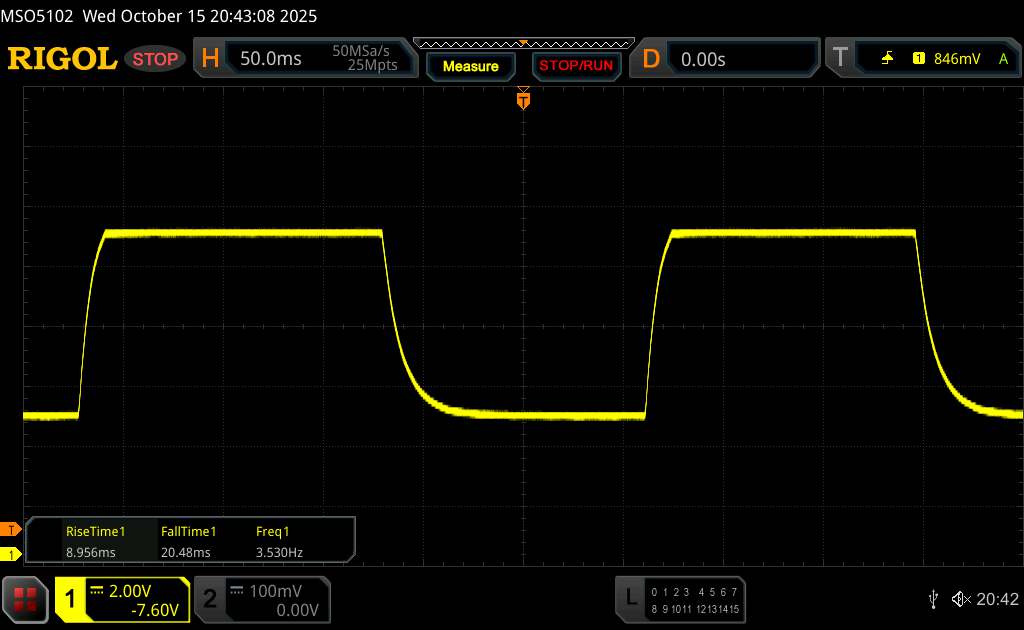Screen dimensions: 1024x630
Task: Click the USB connection status icon
Action: [x=933, y=599]
